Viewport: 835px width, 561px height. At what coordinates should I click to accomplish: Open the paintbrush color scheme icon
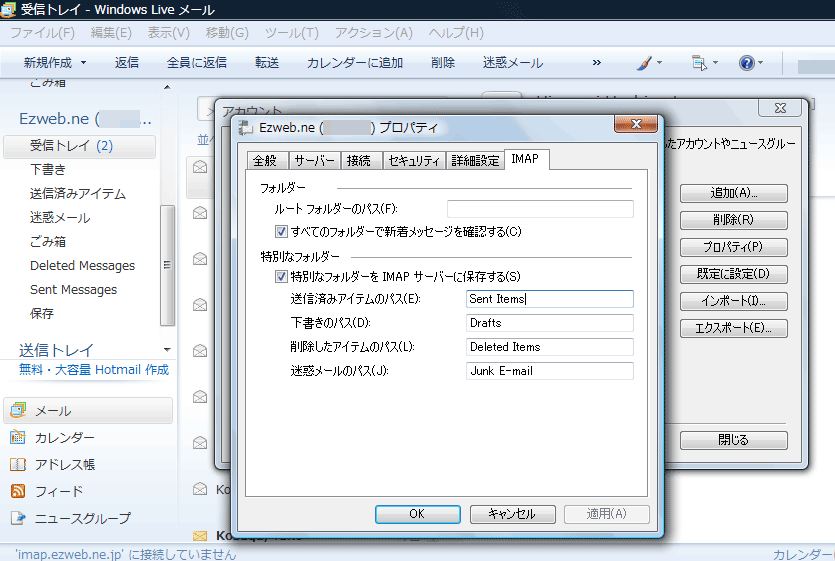click(x=644, y=63)
